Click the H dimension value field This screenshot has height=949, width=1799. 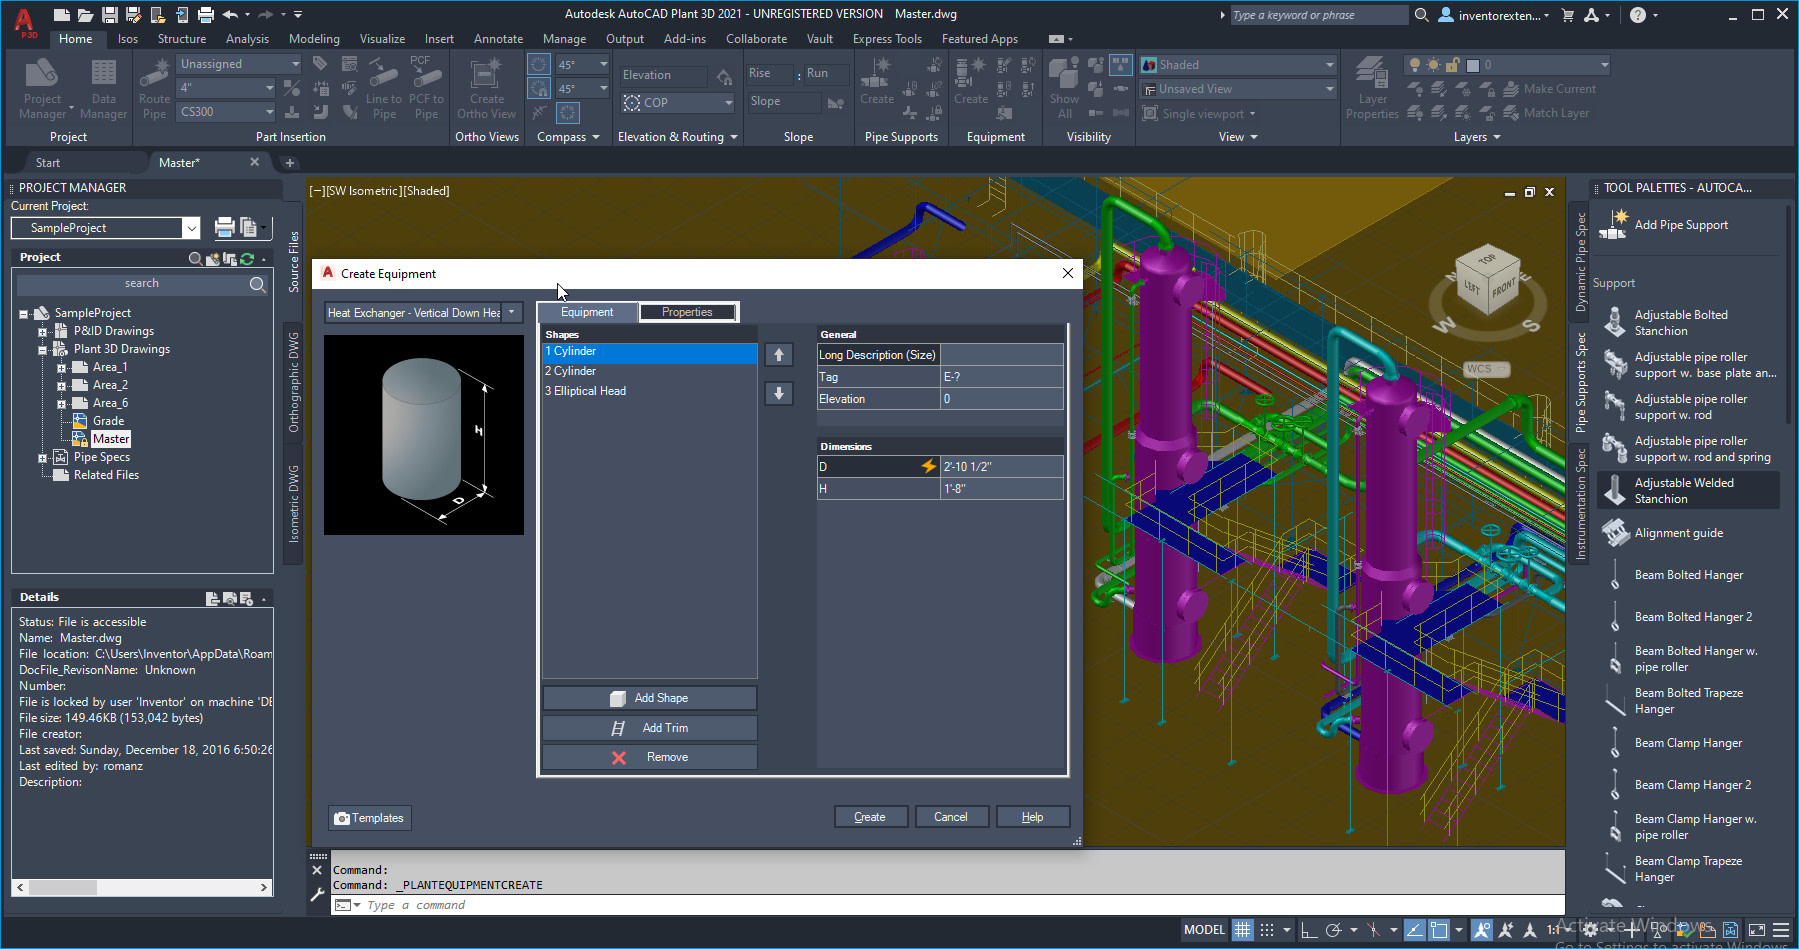[1002, 489]
